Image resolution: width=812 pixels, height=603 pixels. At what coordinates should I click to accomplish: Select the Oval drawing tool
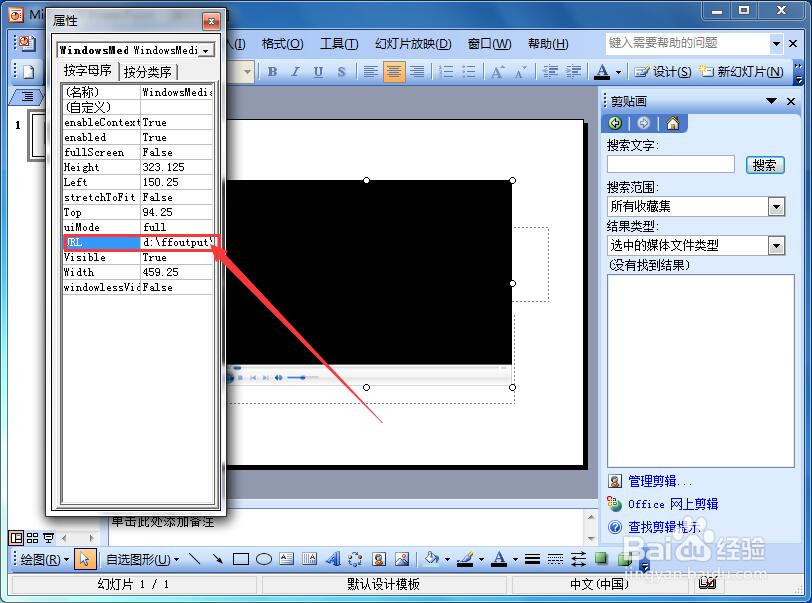coord(264,559)
